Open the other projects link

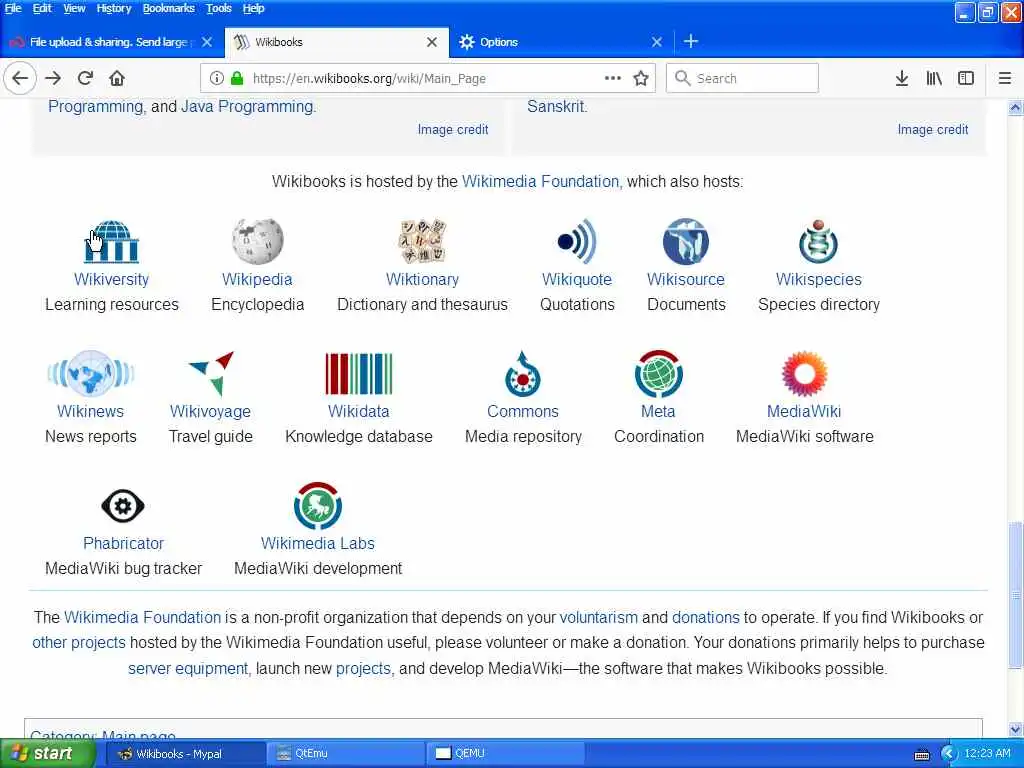pyautogui.click(x=78, y=643)
